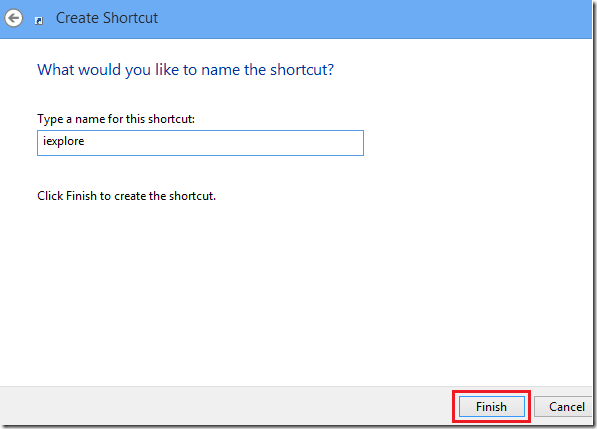Click the Finish button

pyautogui.click(x=492, y=407)
